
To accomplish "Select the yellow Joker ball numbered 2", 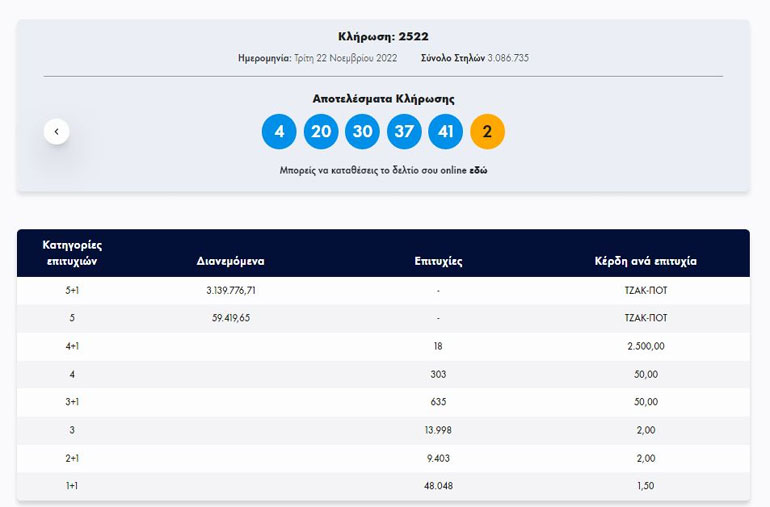I will point(487,131).
